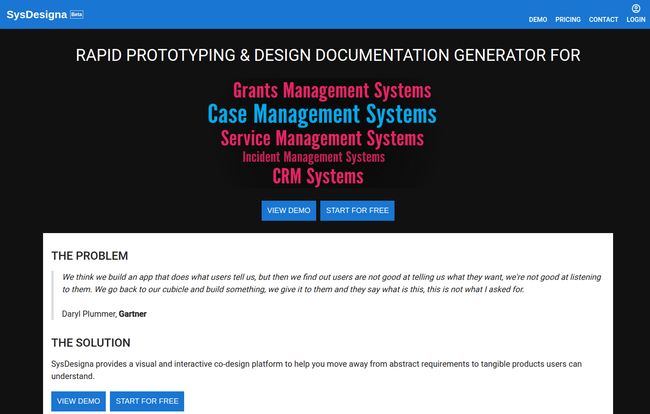Image resolution: width=650 pixels, height=414 pixels.
Task: Click the Beta badge next to logo
Action: (77, 14)
